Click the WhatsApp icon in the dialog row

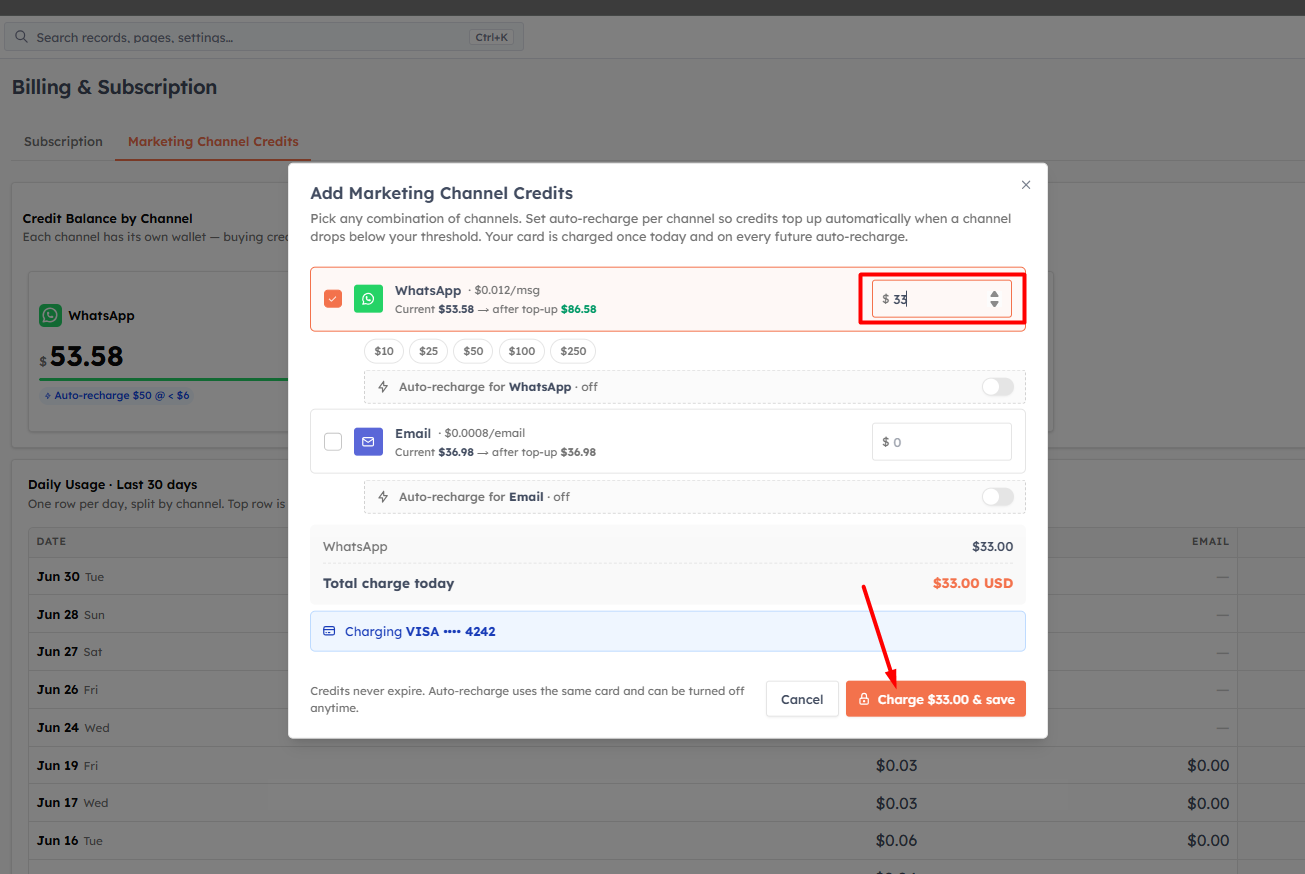(368, 298)
